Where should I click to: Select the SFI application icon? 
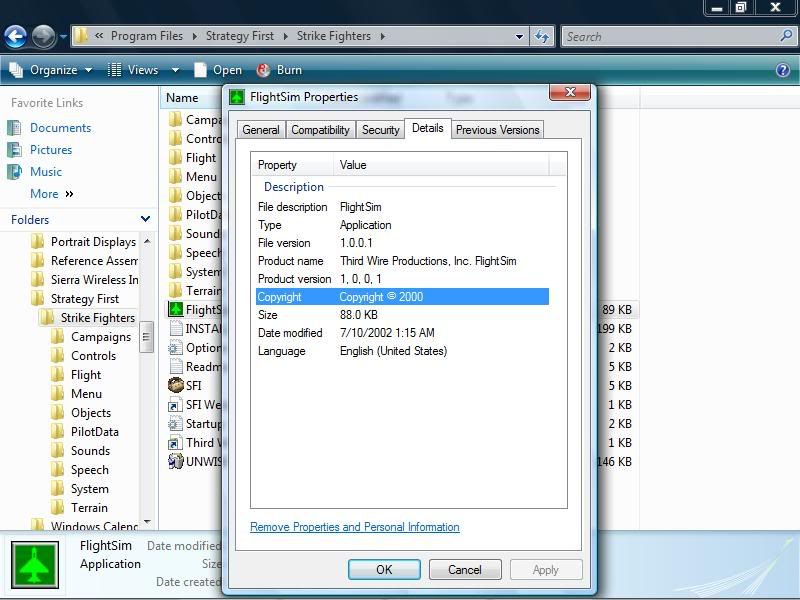click(x=176, y=385)
